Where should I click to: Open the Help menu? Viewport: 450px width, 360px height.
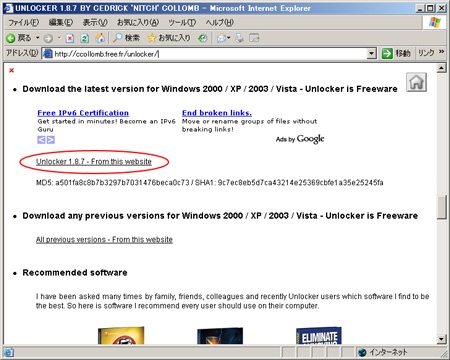[x=220, y=23]
